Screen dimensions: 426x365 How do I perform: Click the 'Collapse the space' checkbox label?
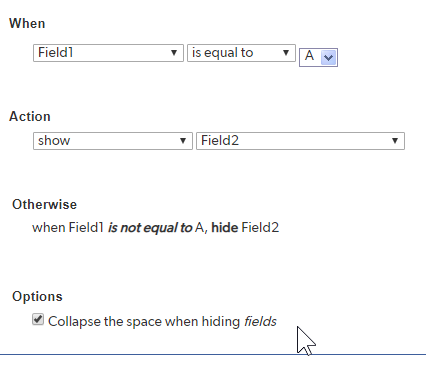(162, 322)
